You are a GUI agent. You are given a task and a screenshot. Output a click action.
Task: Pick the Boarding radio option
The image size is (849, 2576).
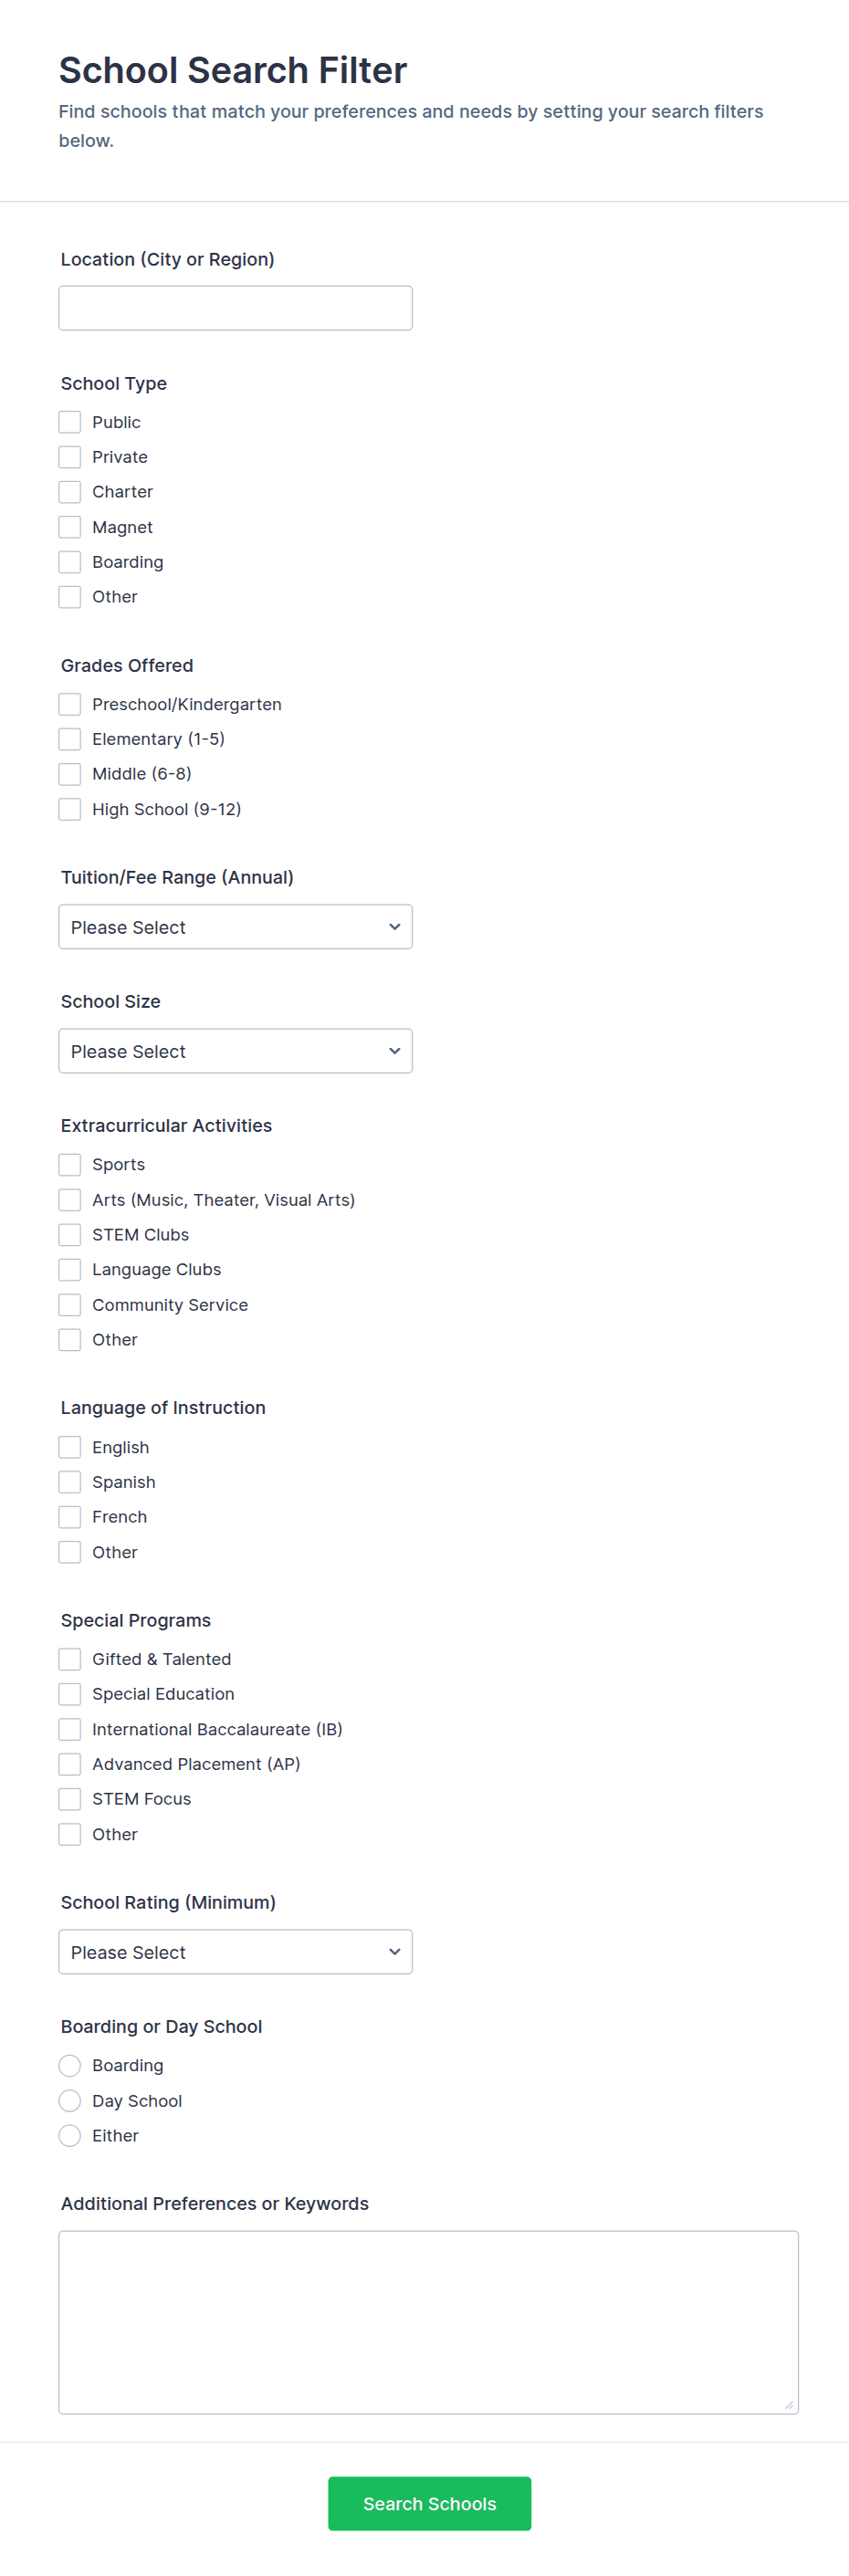70,2065
